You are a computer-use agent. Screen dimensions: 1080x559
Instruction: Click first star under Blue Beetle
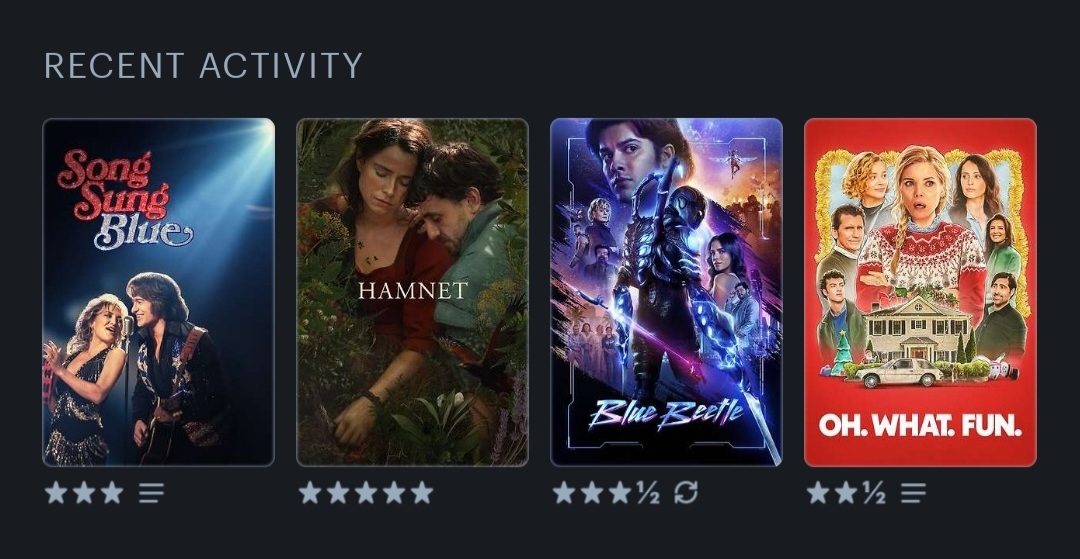[563, 493]
